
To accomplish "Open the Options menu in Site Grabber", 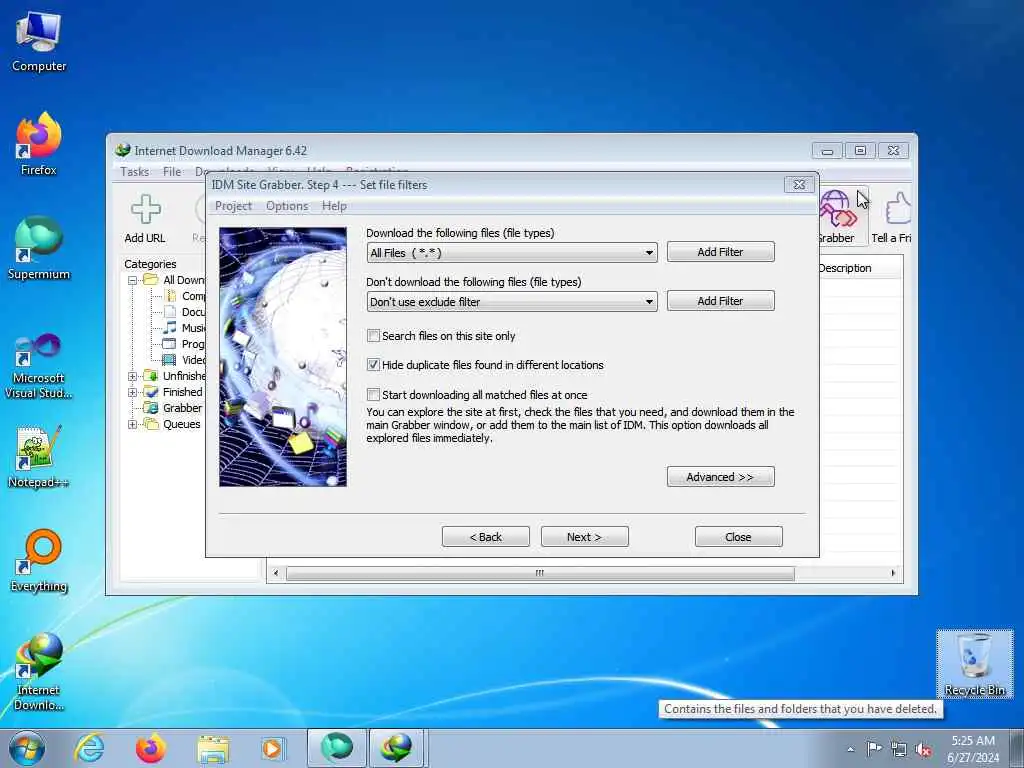I will pos(287,206).
